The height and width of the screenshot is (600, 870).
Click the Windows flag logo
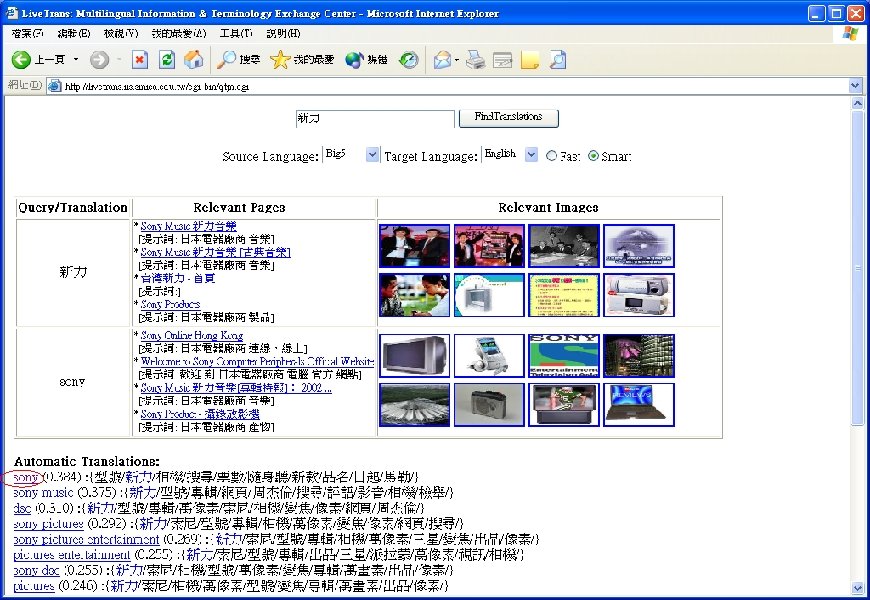[850, 33]
